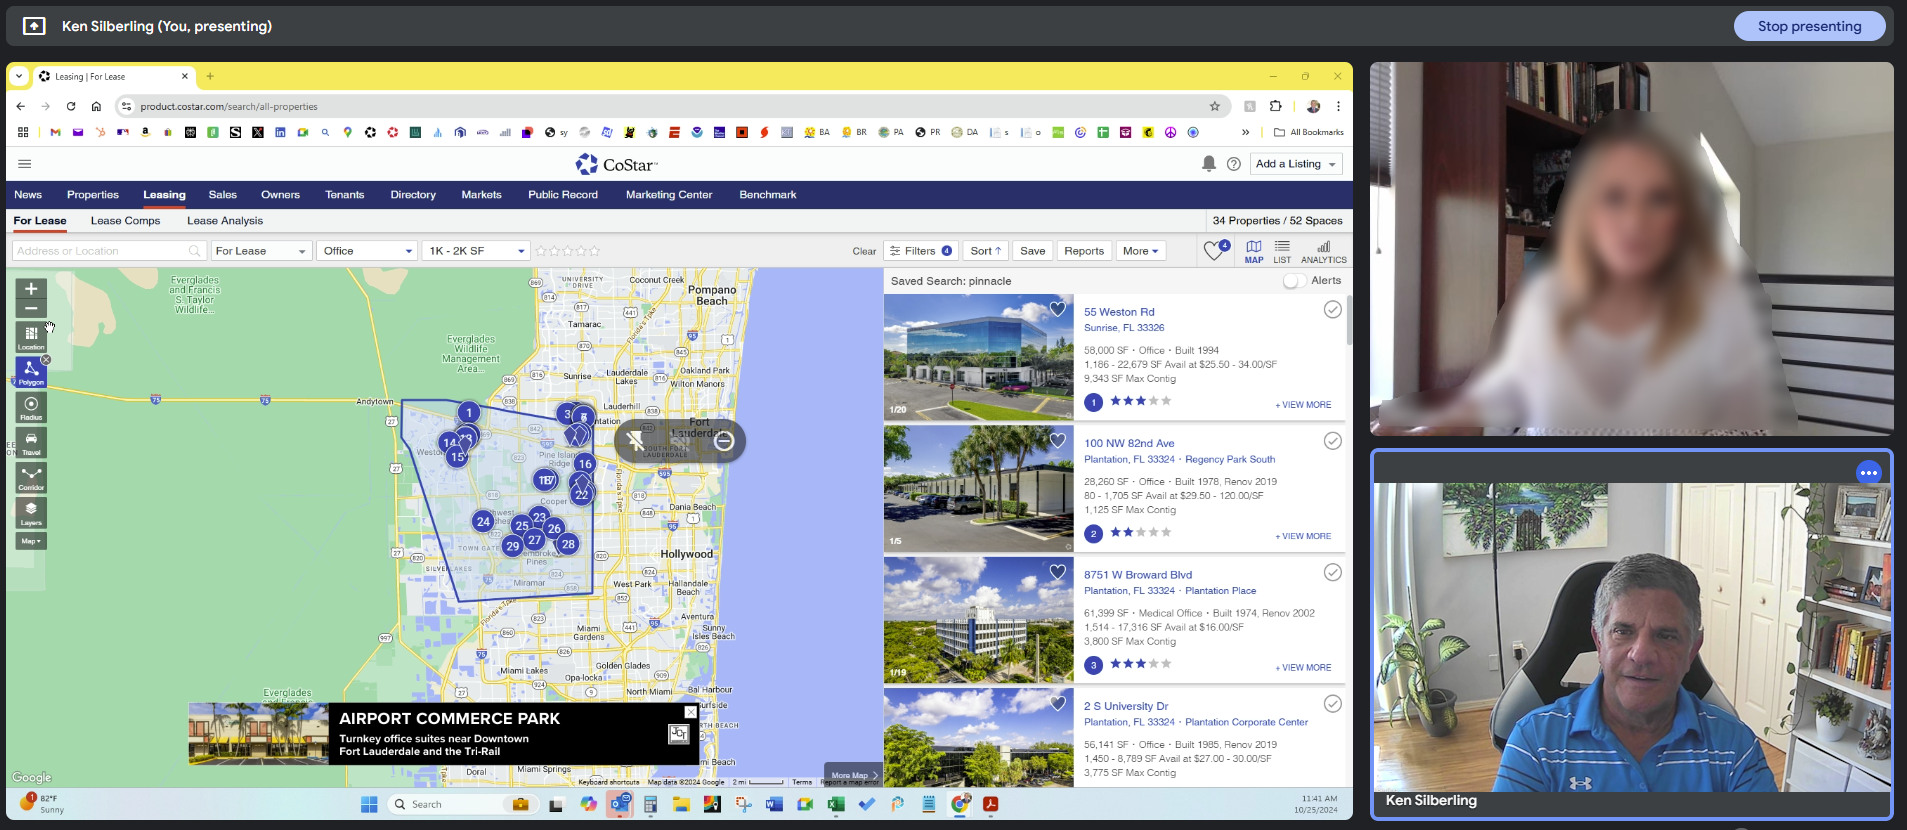Viewport: 1907px width, 830px height.
Task: Click the Address or Location search field
Action: tap(100, 251)
